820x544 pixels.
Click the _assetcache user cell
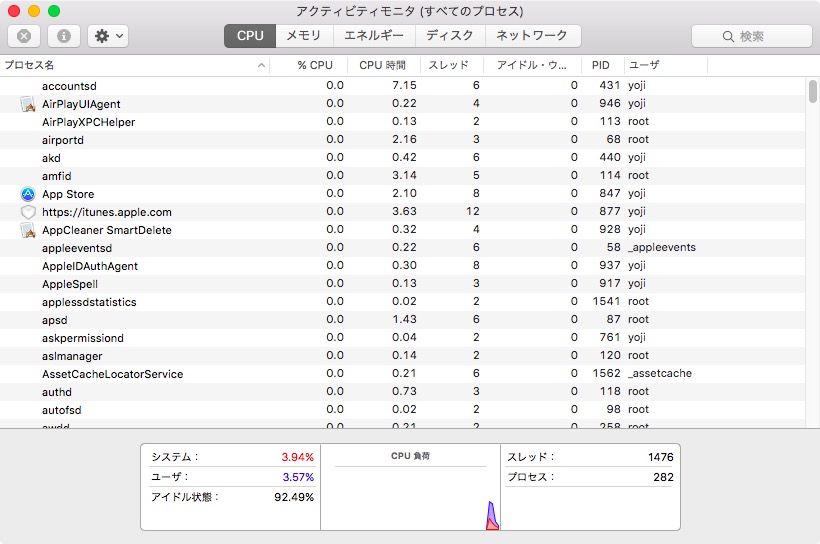coord(660,373)
